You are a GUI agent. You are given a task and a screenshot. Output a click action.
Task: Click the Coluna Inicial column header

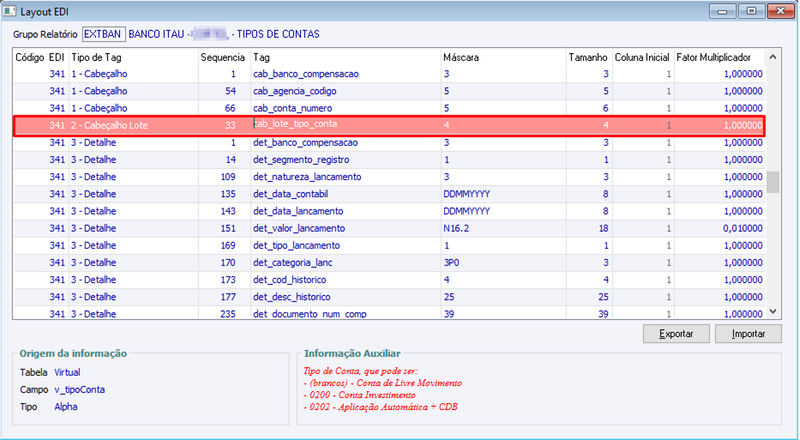pos(642,57)
